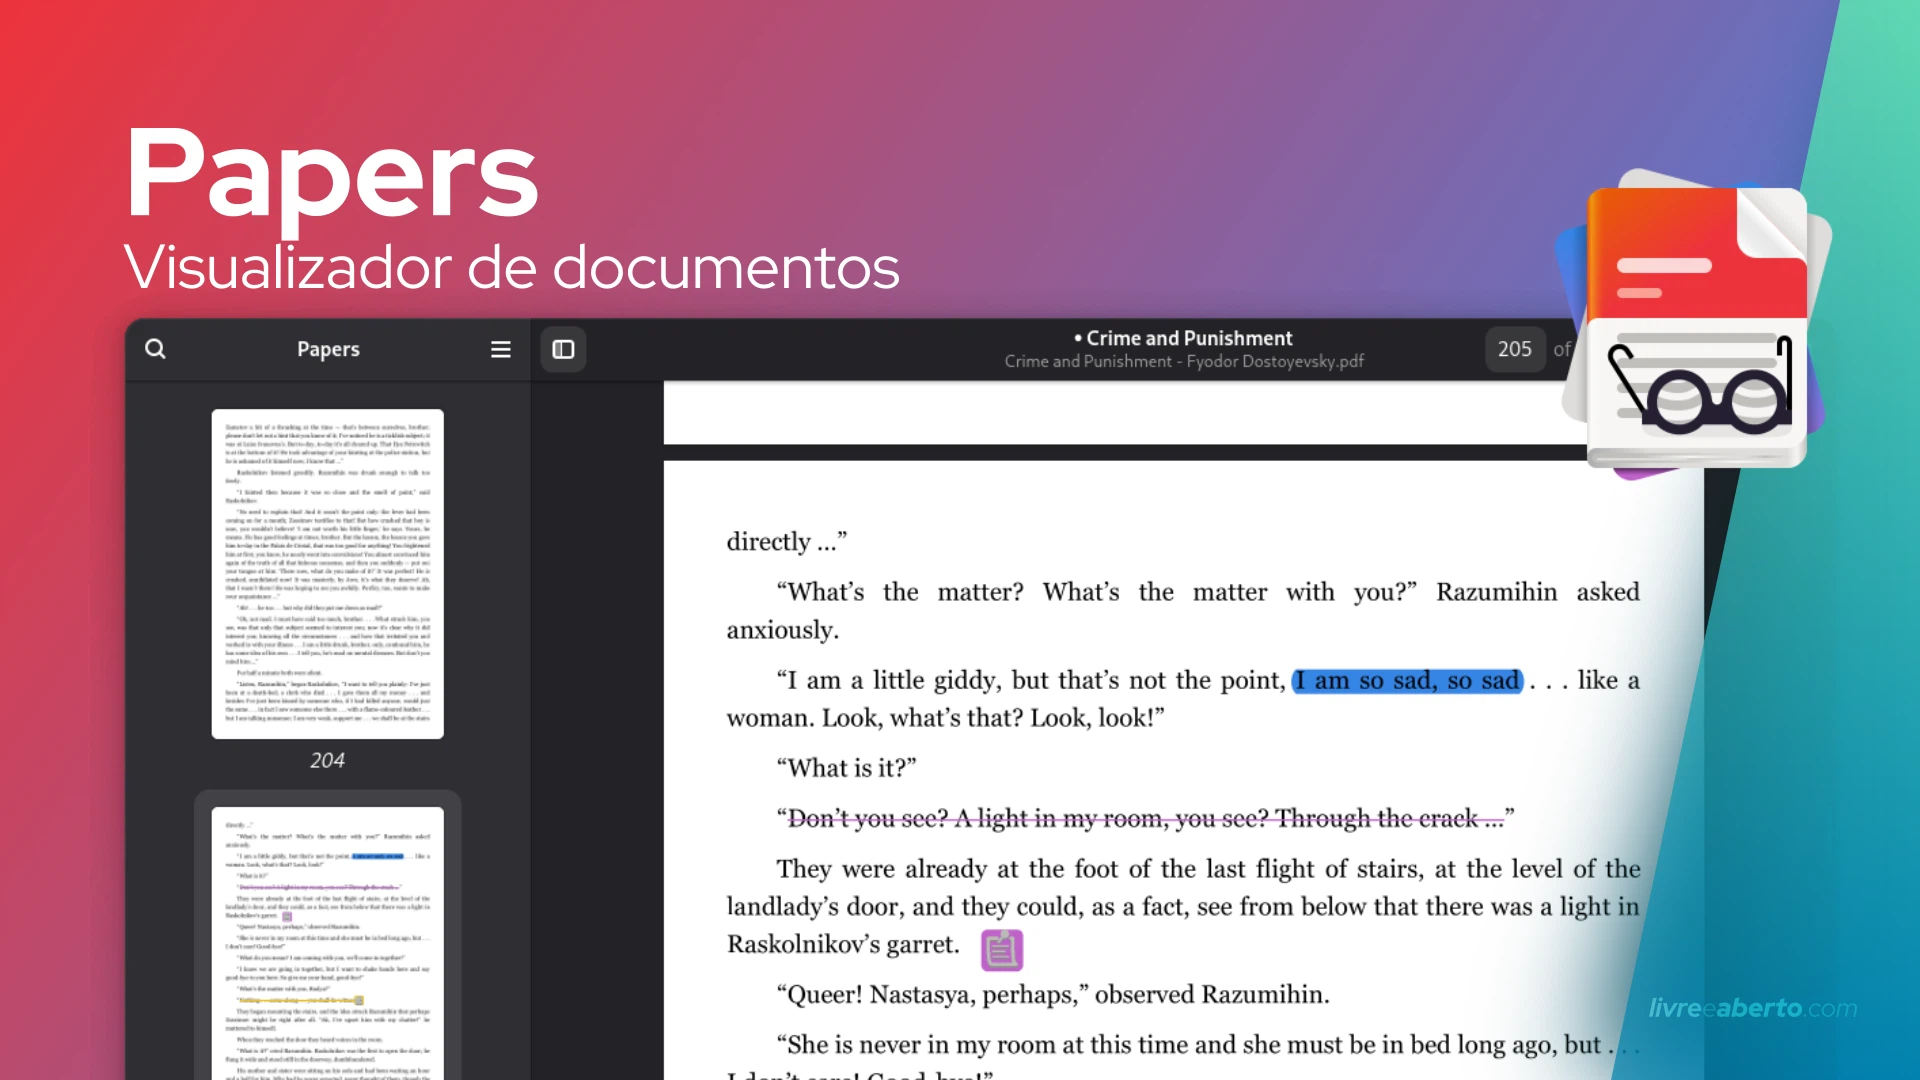Screen dimensions: 1920x1080
Task: Click the line 'Queer! Nastasya, perhaps,' observed Razumihin
Action: pyautogui.click(x=1054, y=995)
